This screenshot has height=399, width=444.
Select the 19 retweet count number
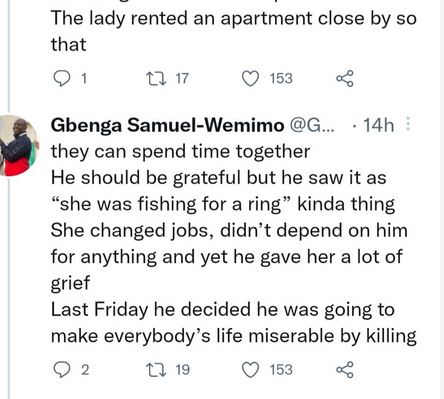coord(182,370)
